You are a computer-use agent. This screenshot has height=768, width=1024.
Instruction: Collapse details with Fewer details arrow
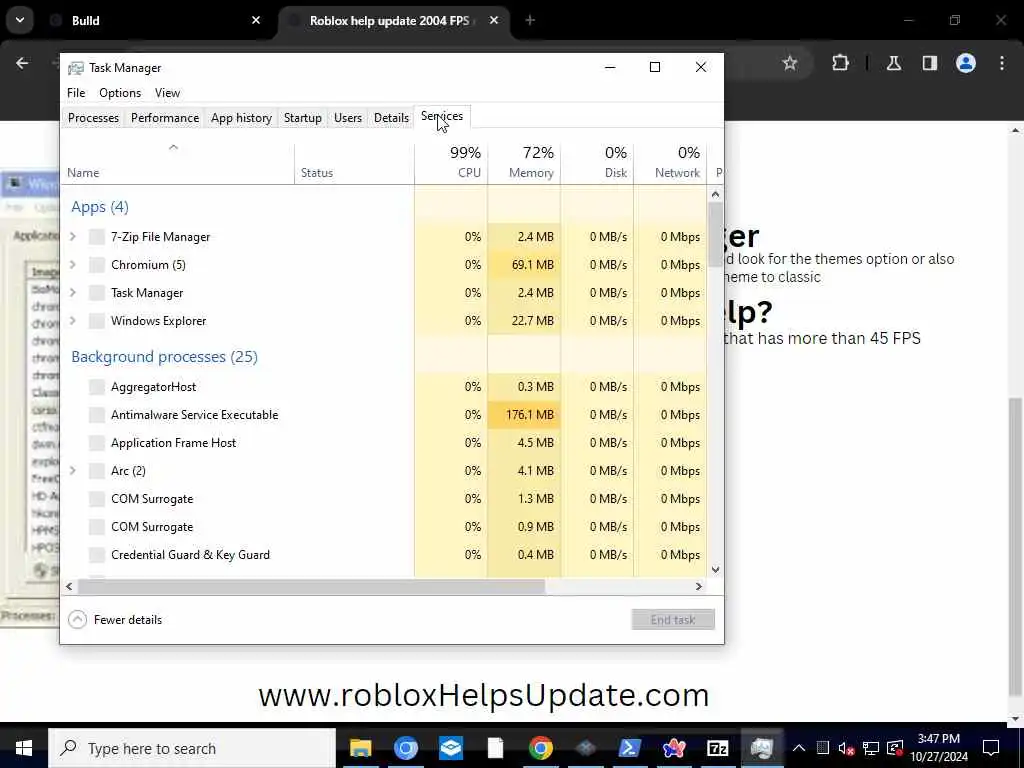[x=77, y=620]
